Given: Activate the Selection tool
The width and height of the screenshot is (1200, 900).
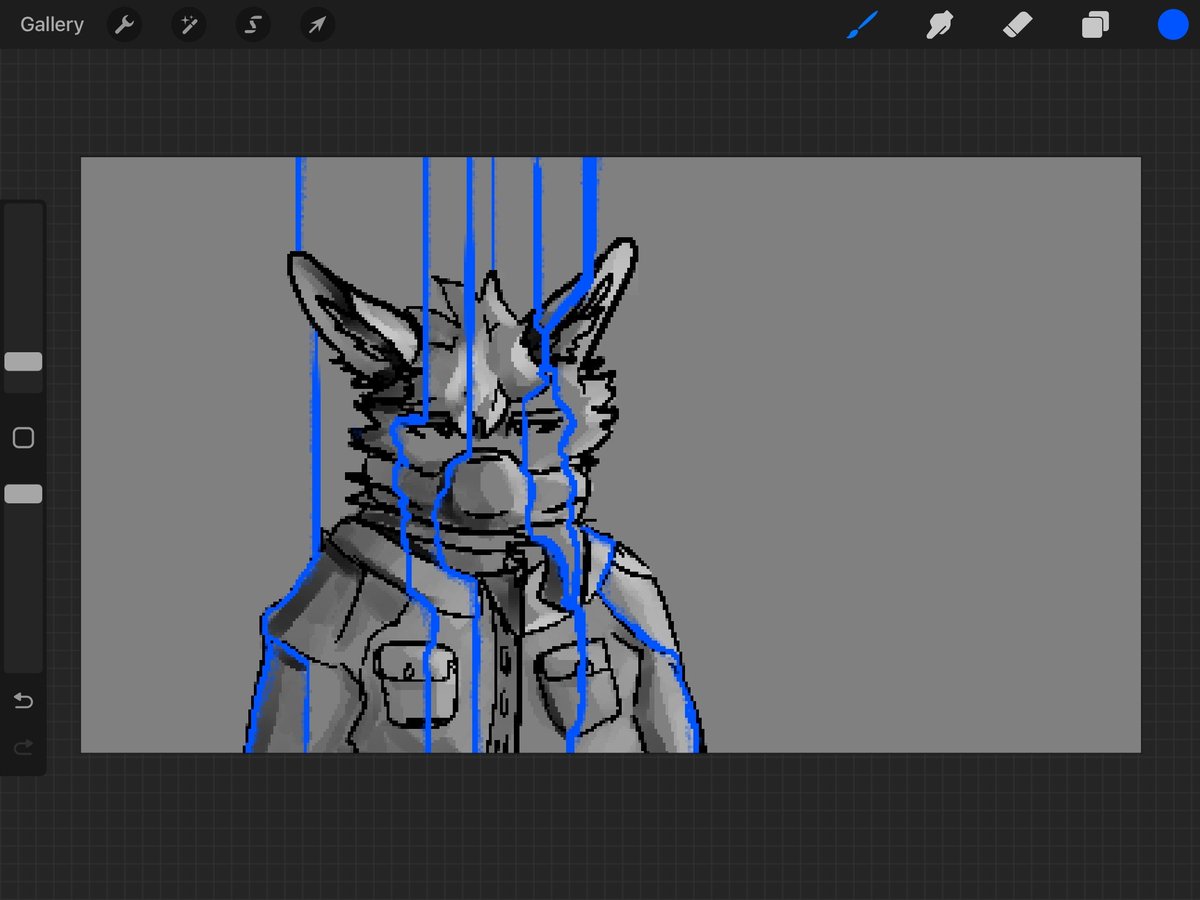Looking at the screenshot, I should [x=253, y=25].
